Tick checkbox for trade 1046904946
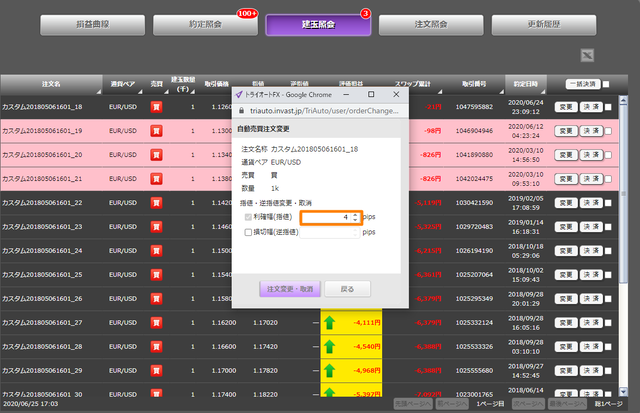The height and width of the screenshot is (413, 640). point(608,131)
